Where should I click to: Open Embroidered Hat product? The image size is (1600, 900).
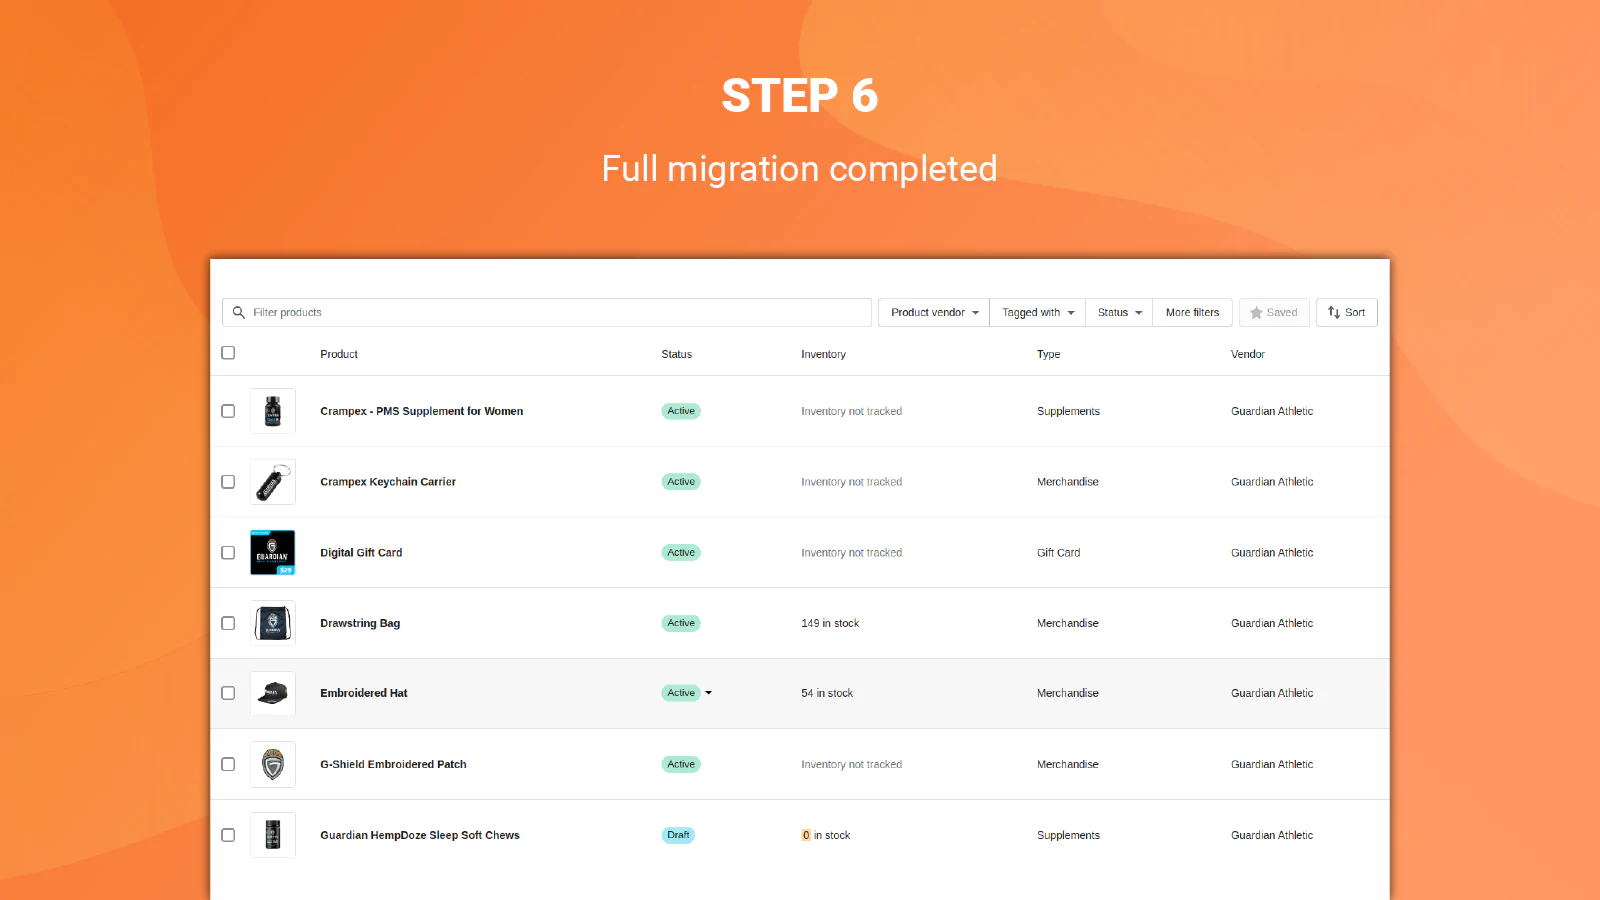364,693
